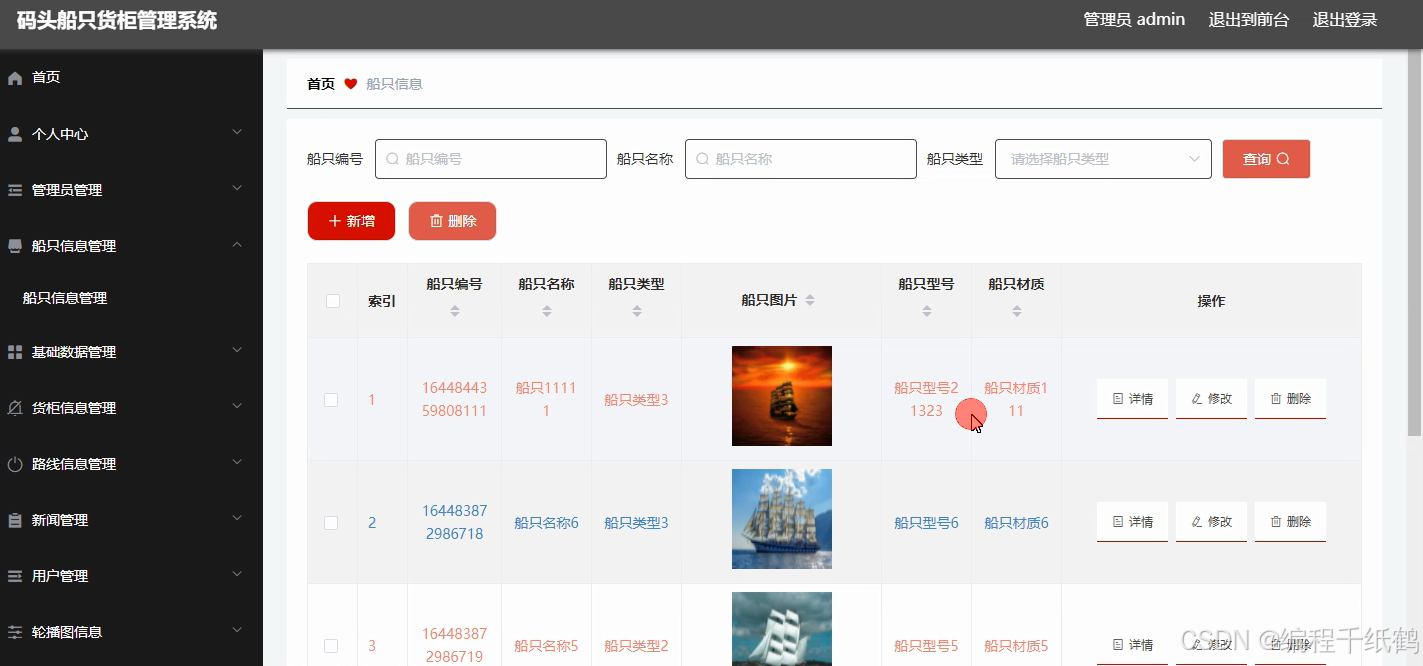Screen dimensions: 1423x666
Task: Click 退出到前台 in top bar
Action: (1249, 20)
